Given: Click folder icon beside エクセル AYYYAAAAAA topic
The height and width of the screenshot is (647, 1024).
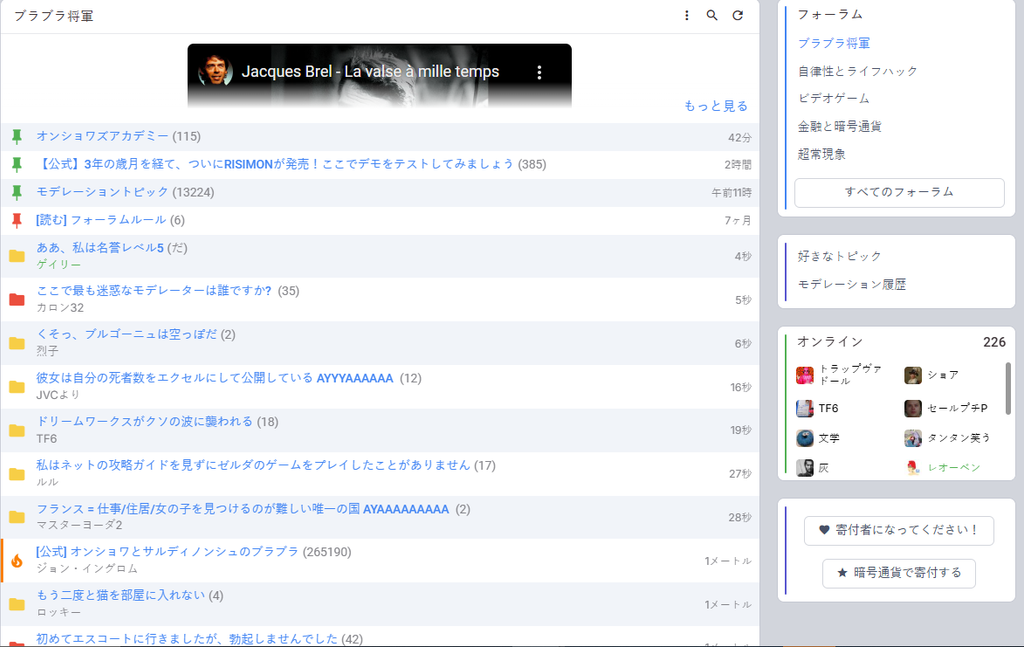Looking at the screenshot, I should click(x=17, y=387).
